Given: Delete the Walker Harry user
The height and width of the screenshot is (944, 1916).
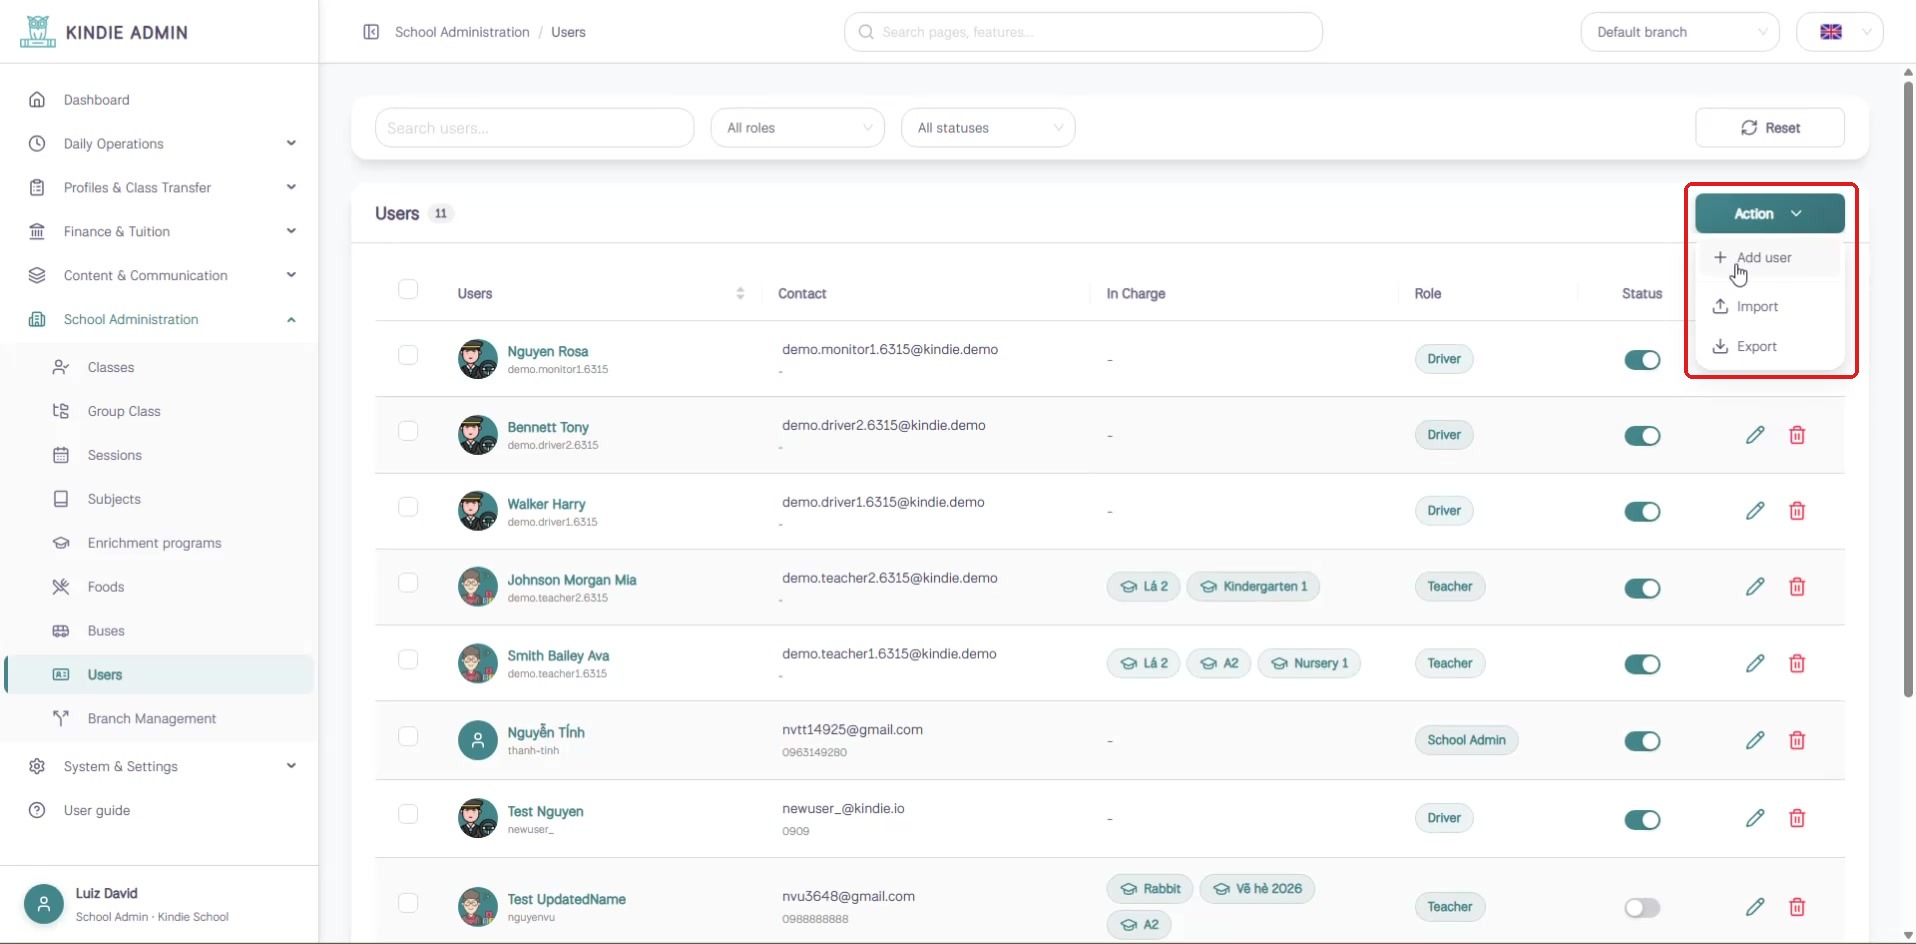Looking at the screenshot, I should [x=1797, y=511].
